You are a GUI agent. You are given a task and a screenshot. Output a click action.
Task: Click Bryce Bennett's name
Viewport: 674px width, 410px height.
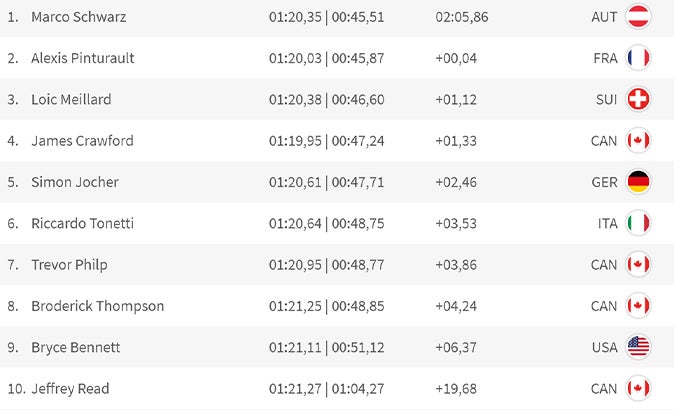pyautogui.click(x=76, y=347)
